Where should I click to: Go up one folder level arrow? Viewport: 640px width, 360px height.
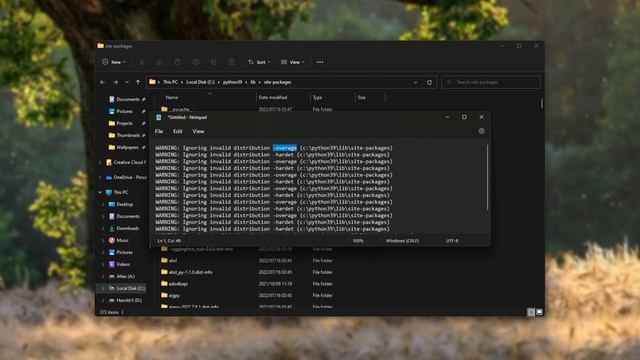[x=138, y=82]
